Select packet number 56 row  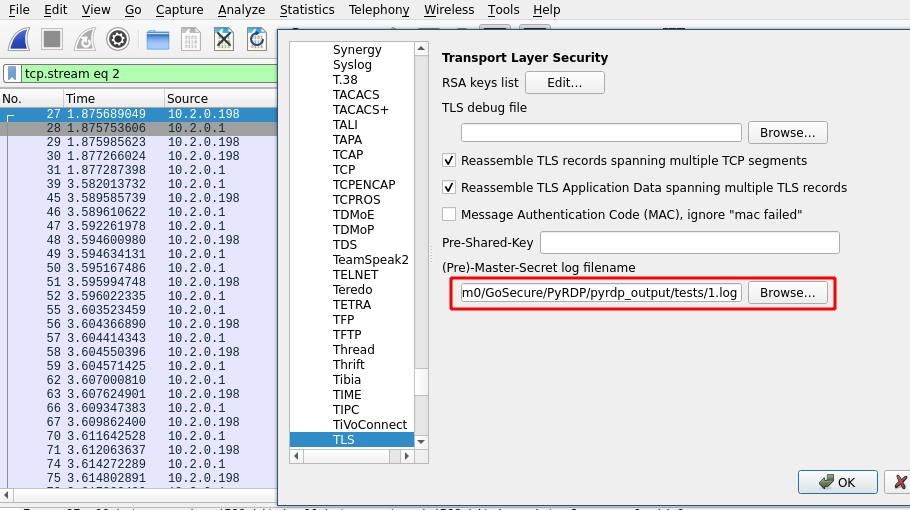coord(138,324)
